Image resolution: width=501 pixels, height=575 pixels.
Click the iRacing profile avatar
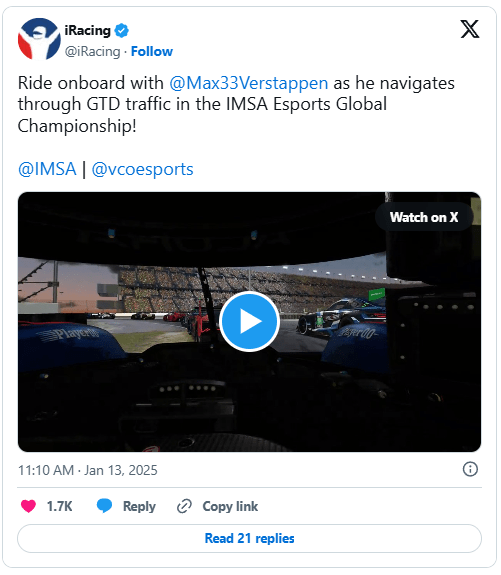pyautogui.click(x=39, y=39)
